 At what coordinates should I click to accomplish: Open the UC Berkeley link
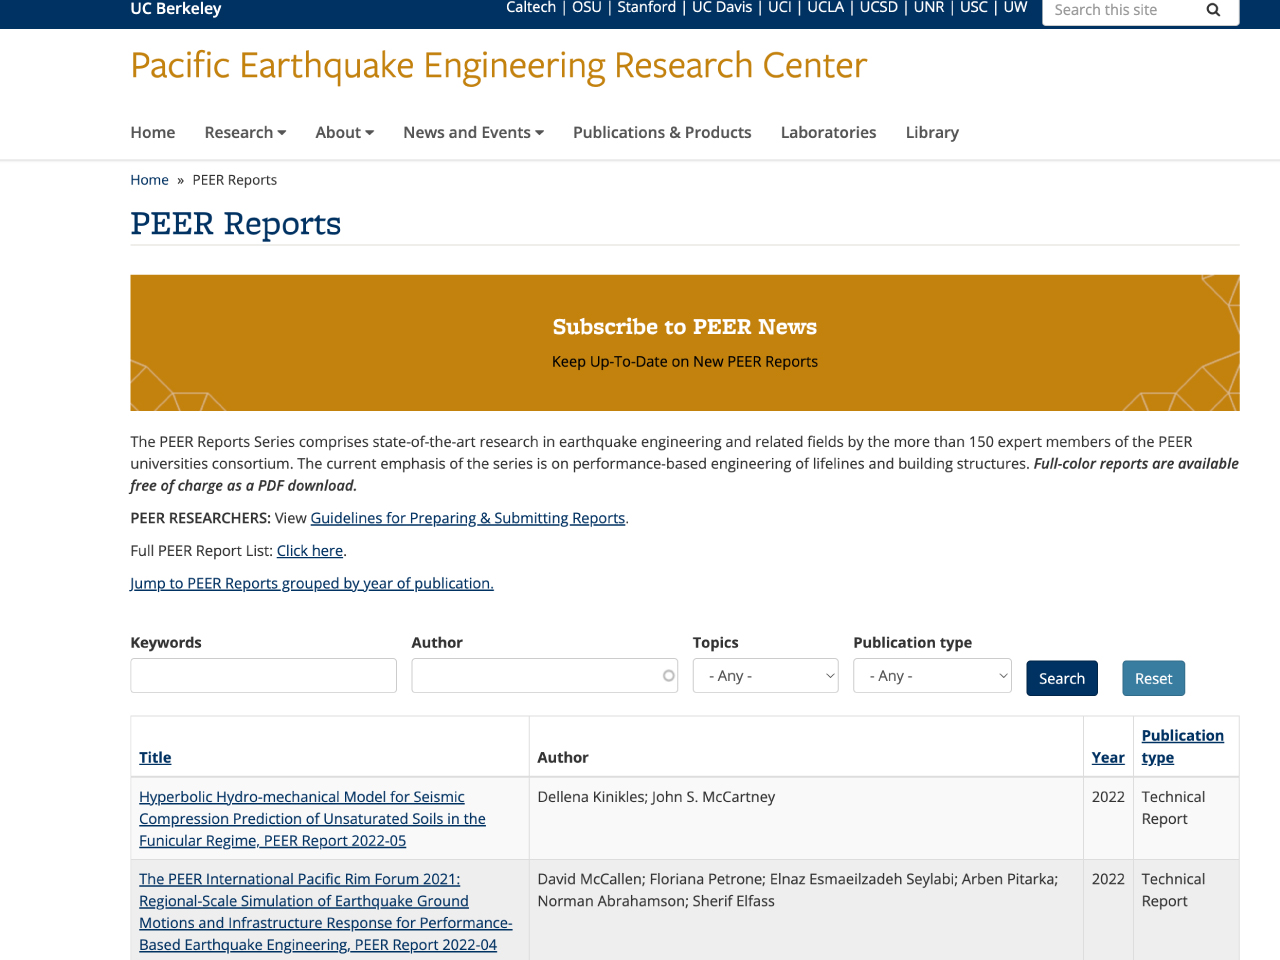coord(176,9)
